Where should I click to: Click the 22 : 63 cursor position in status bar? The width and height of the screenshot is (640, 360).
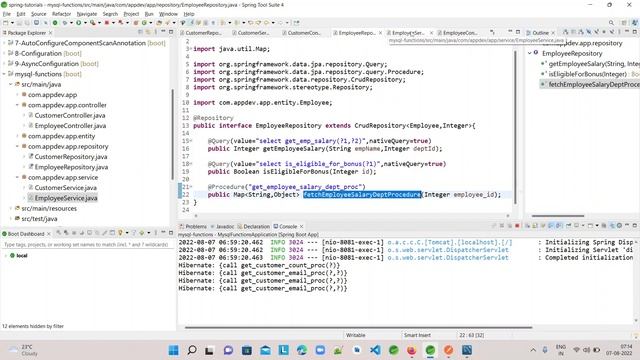(471, 335)
